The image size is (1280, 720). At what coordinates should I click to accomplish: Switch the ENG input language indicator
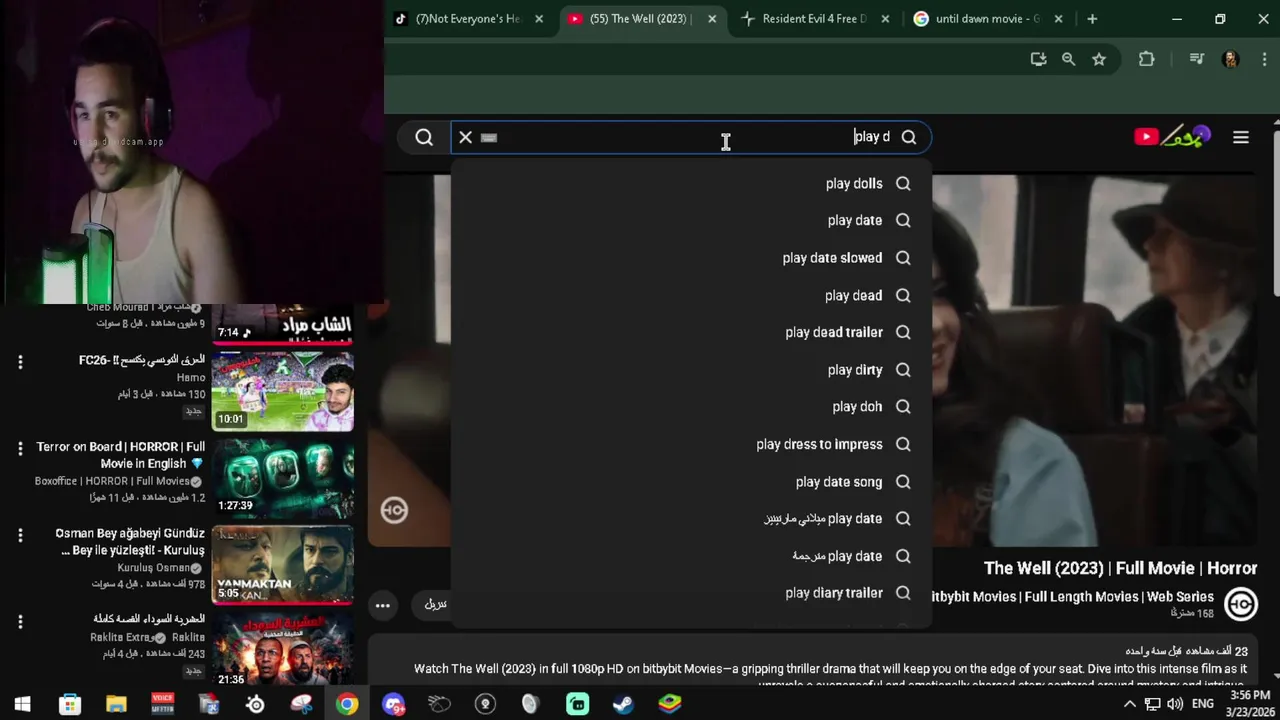click(x=1203, y=704)
